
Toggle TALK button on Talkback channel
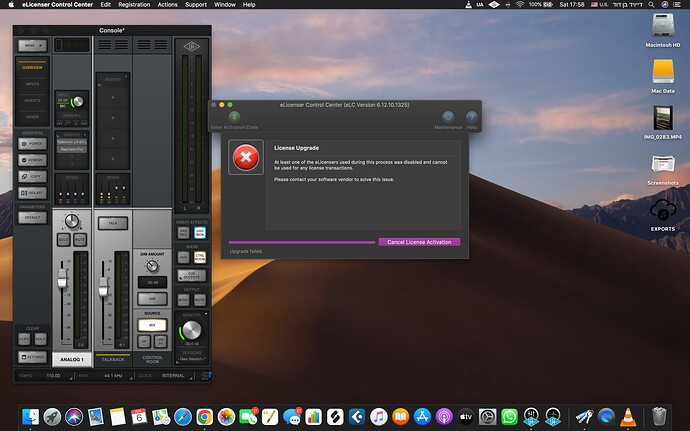pyautogui.click(x=113, y=223)
